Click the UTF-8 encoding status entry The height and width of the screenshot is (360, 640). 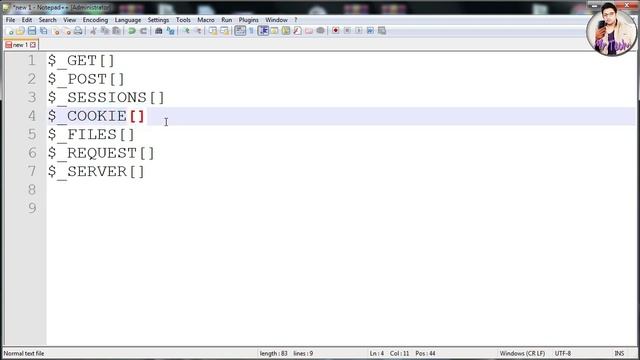click(562, 353)
